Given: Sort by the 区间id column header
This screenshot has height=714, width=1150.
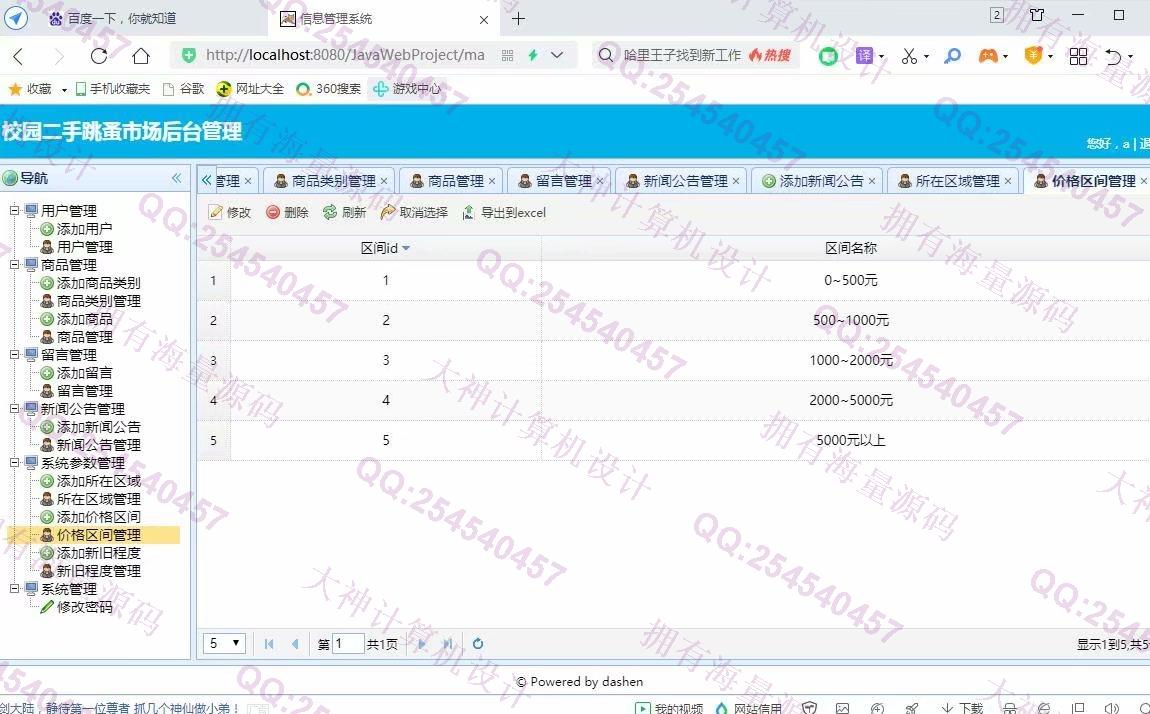Looking at the screenshot, I should pos(386,248).
